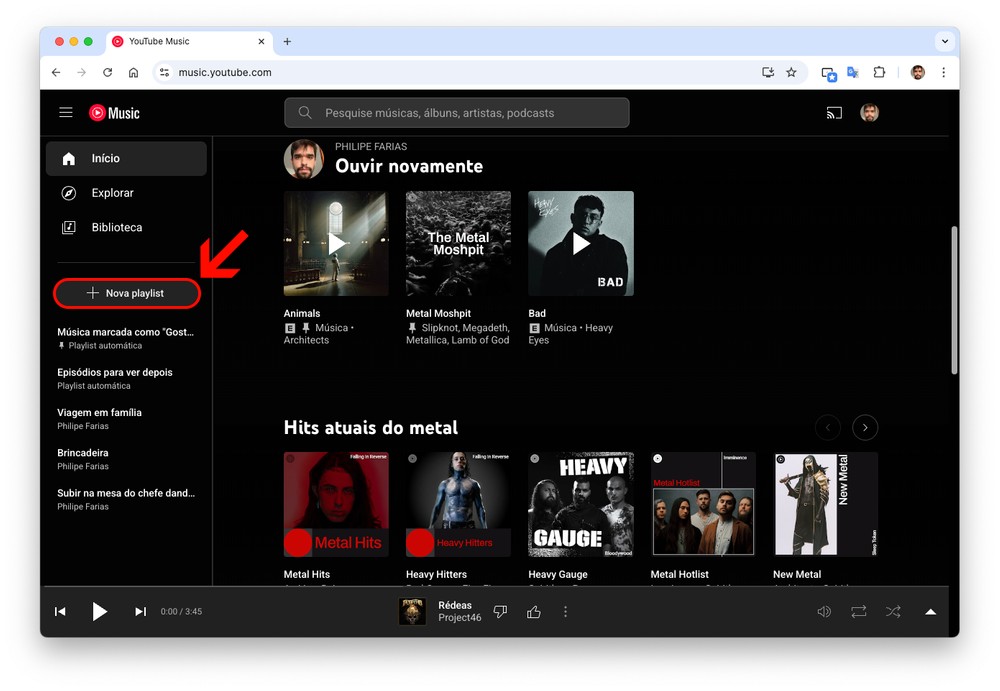Image resolution: width=1000 pixels, height=691 pixels.
Task: Go to the Biblioteca section
Action: 116,228
